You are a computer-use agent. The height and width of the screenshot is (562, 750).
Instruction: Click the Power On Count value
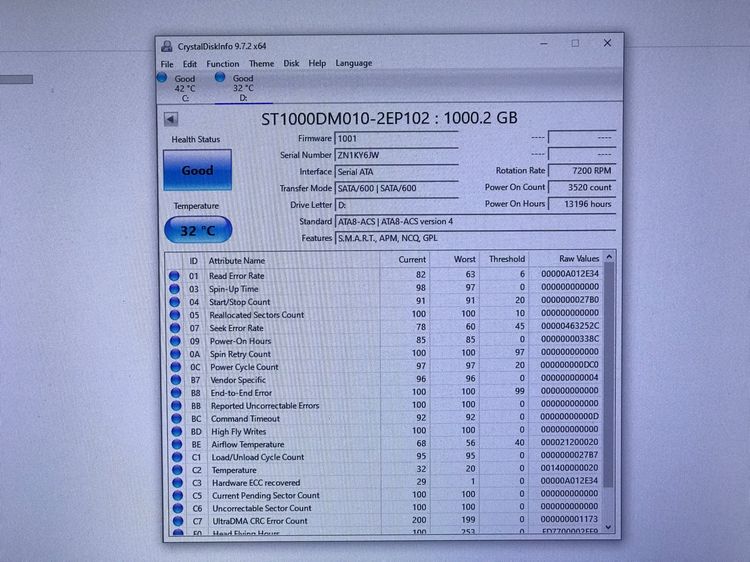point(582,187)
